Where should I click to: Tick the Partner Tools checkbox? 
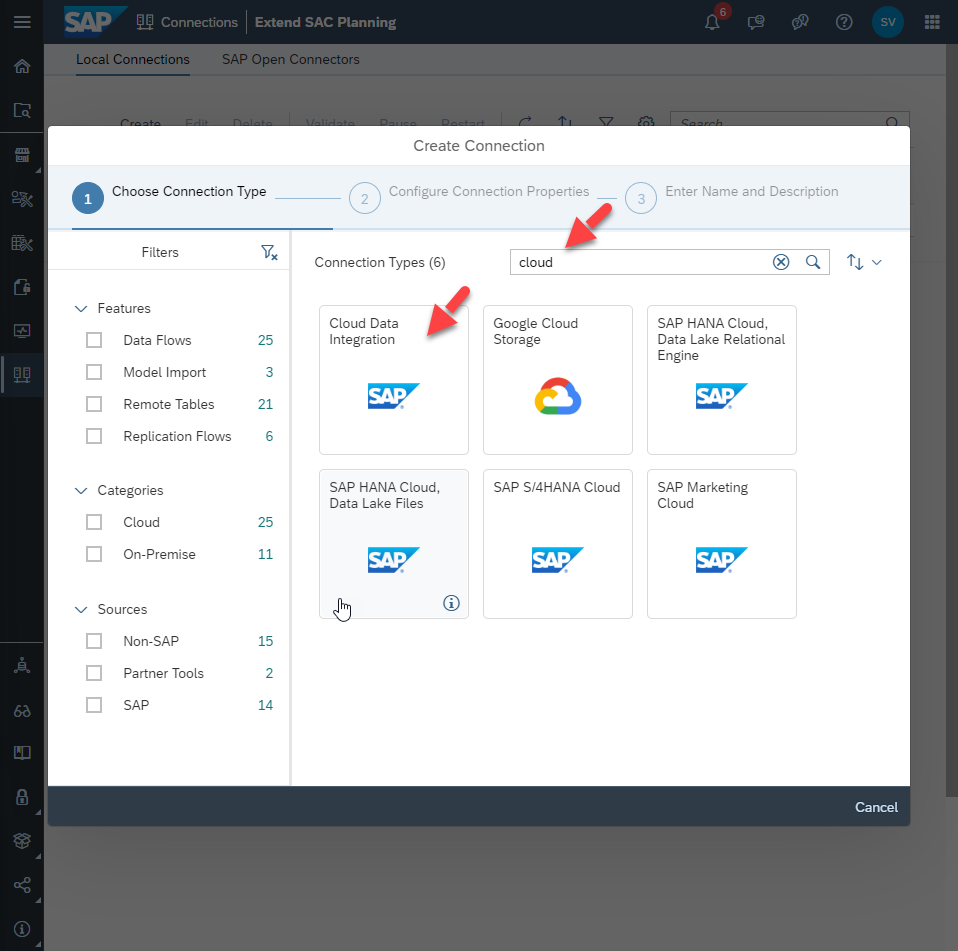(x=94, y=673)
